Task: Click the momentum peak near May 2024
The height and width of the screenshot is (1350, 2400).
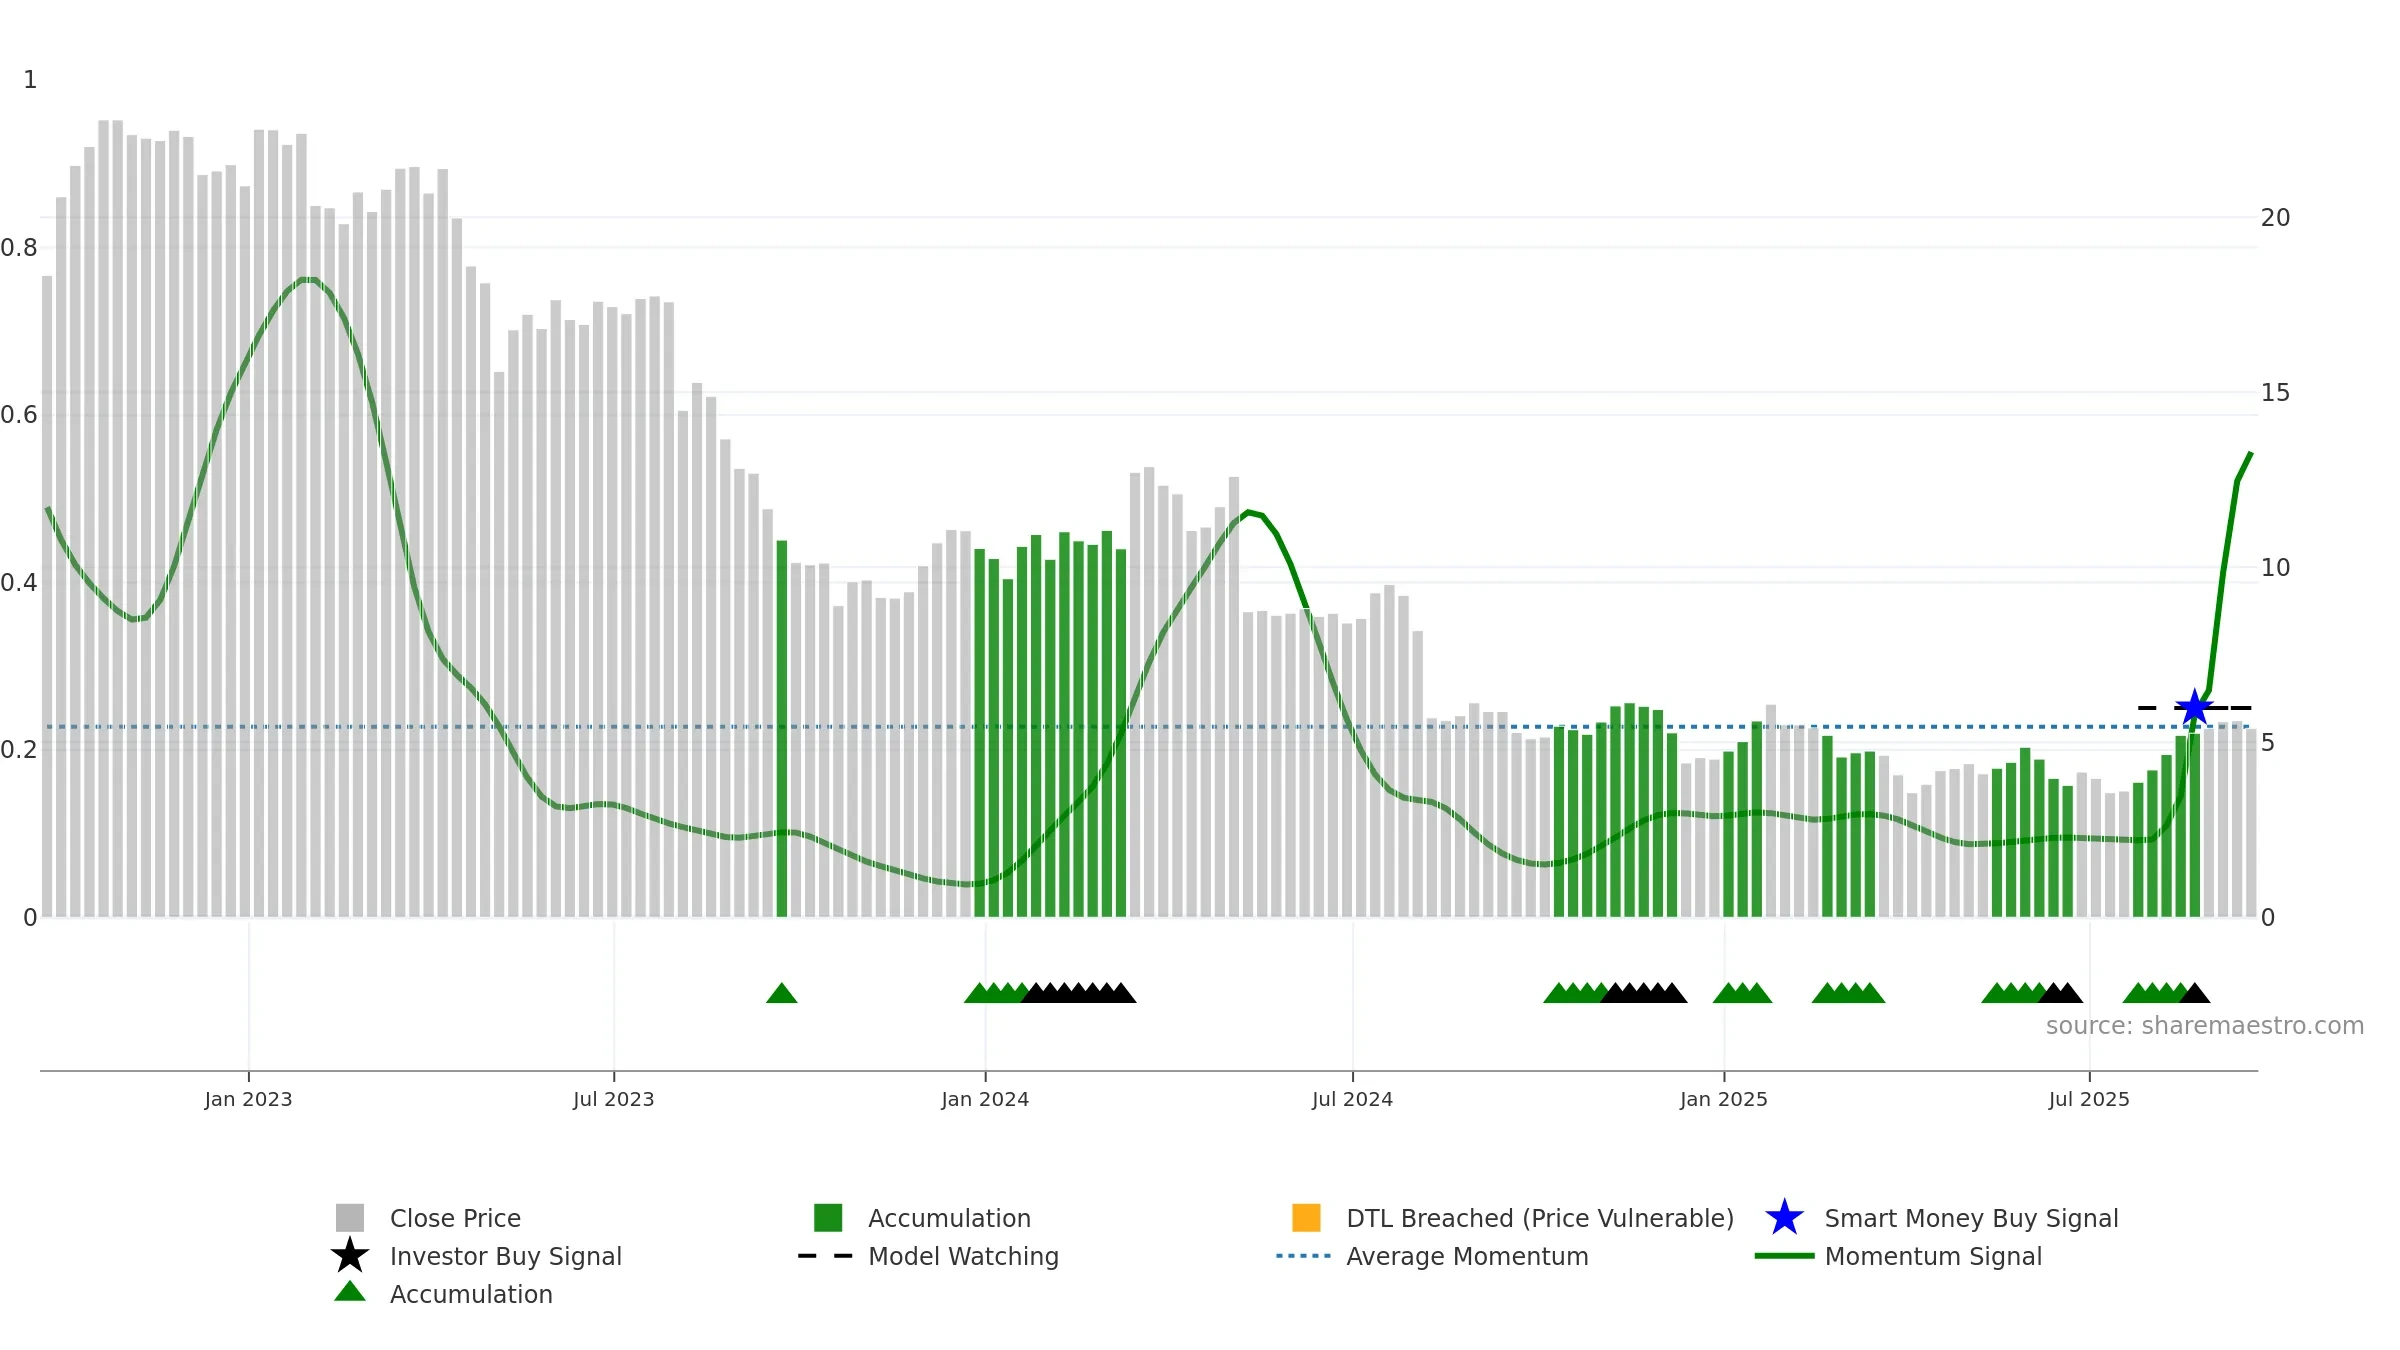Action: [1248, 512]
